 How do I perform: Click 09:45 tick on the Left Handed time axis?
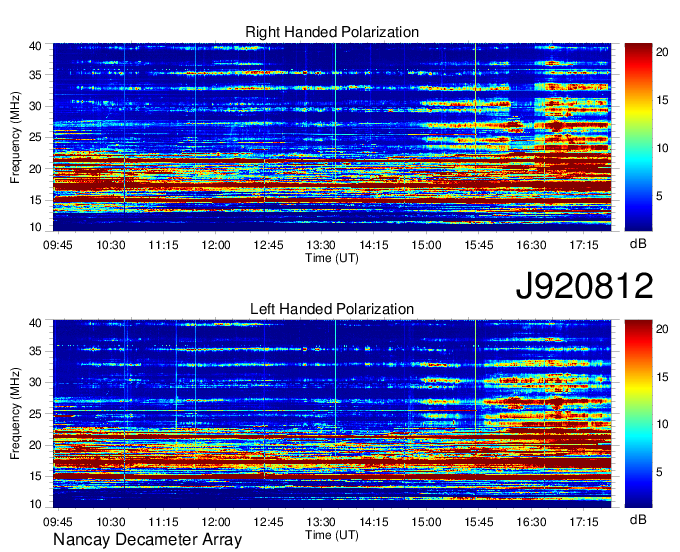[58, 522]
